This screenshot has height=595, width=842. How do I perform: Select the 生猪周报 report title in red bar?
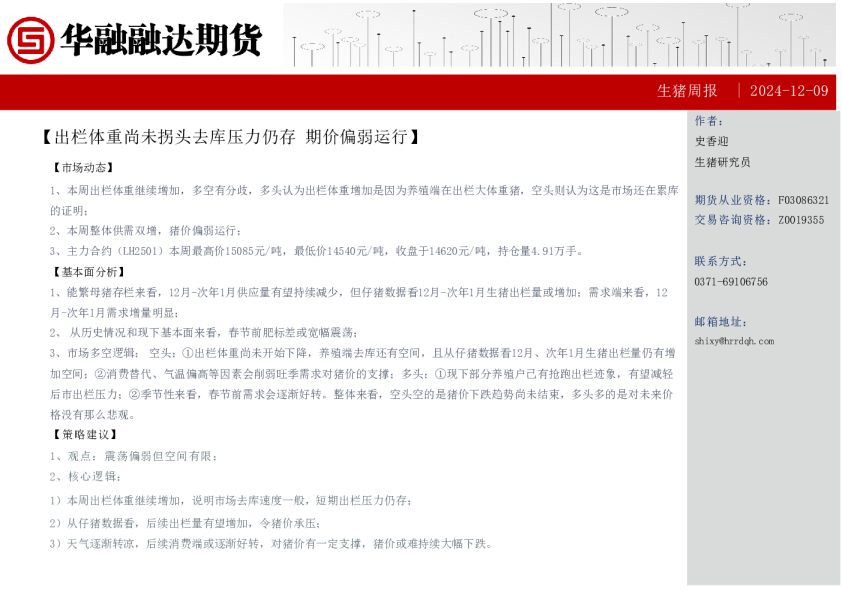(687, 91)
